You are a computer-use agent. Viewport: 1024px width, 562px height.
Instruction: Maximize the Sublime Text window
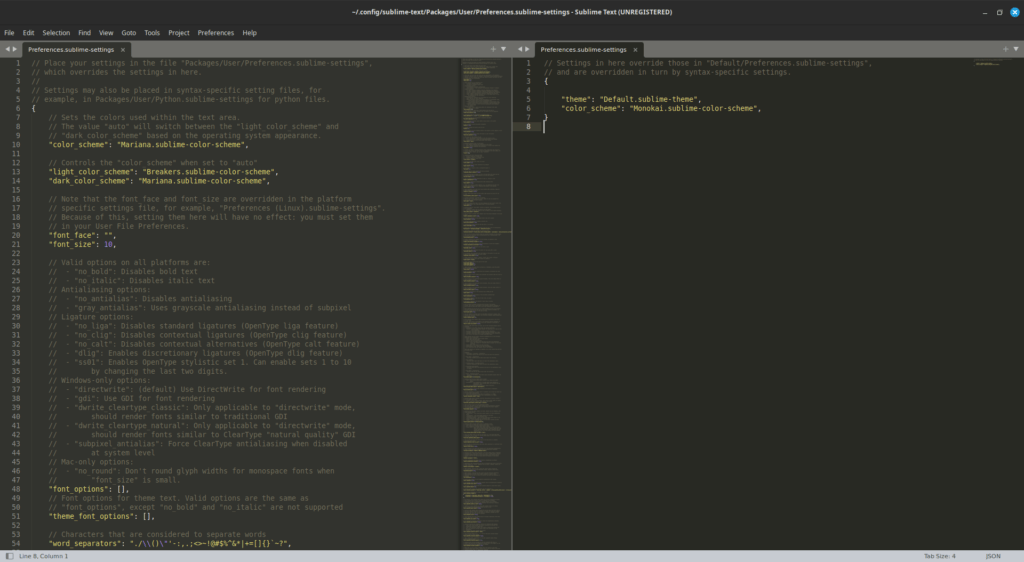coord(999,12)
